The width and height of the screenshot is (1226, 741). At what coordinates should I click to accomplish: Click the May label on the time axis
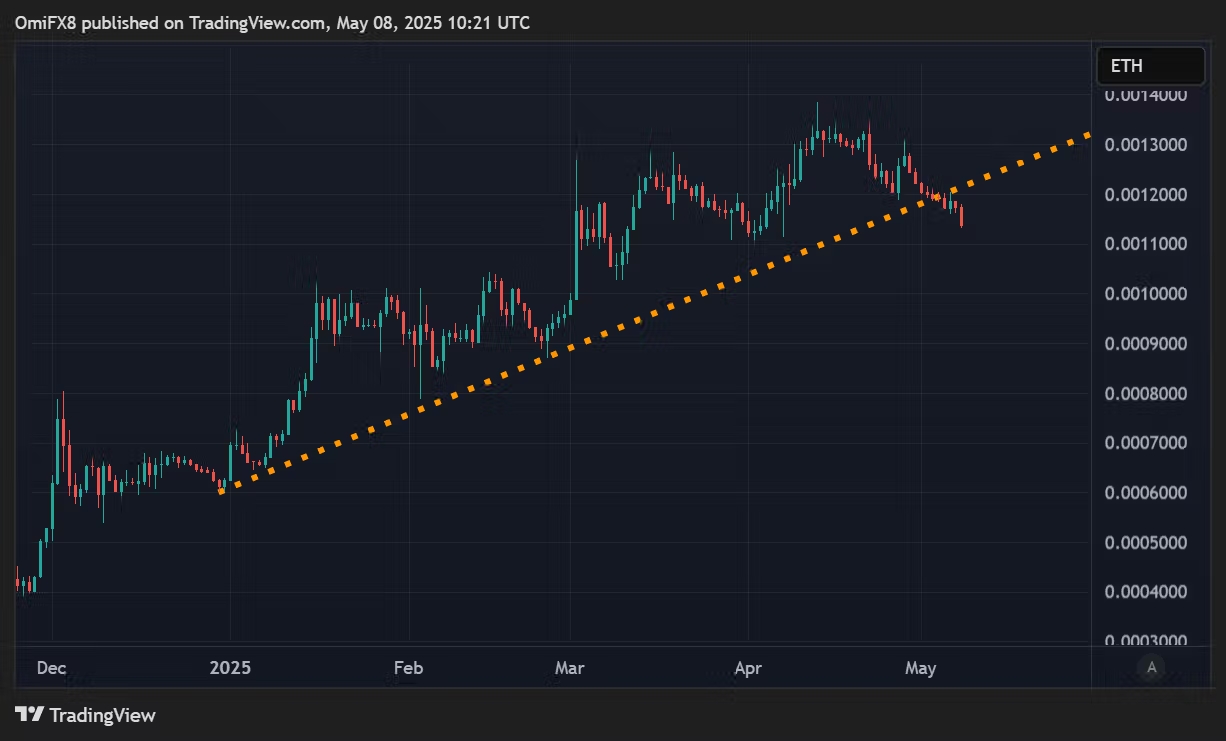pyautogui.click(x=920, y=667)
